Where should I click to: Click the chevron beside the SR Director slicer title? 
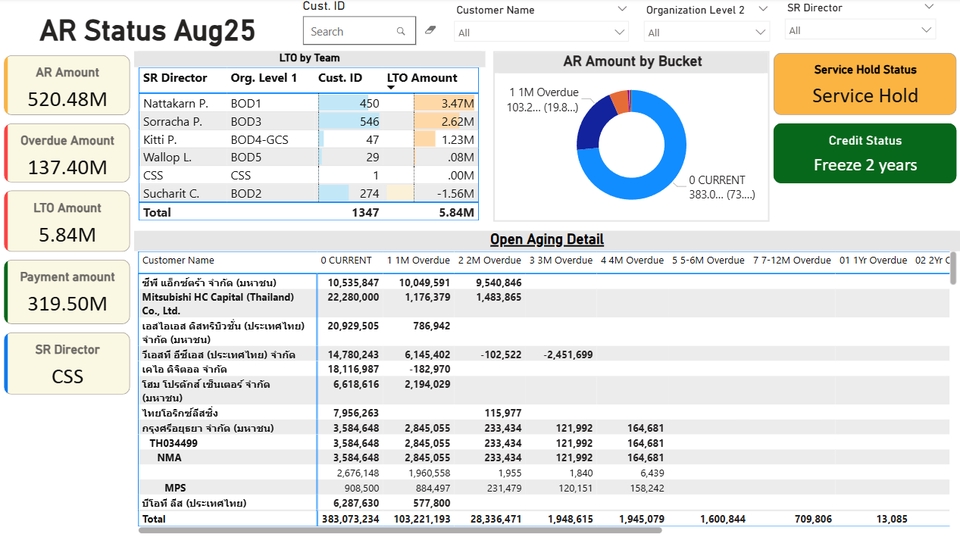(928, 8)
